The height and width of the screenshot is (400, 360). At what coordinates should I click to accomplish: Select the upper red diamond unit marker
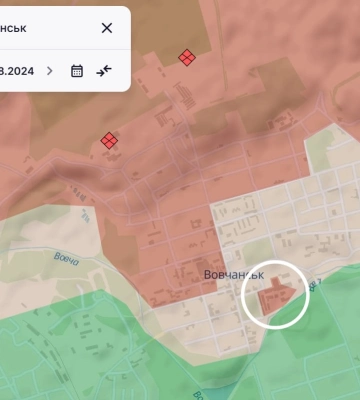(187, 58)
